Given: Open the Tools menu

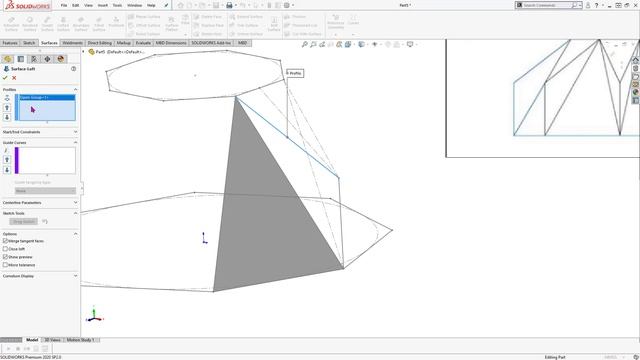Looking at the screenshot, I should [x=117, y=5].
